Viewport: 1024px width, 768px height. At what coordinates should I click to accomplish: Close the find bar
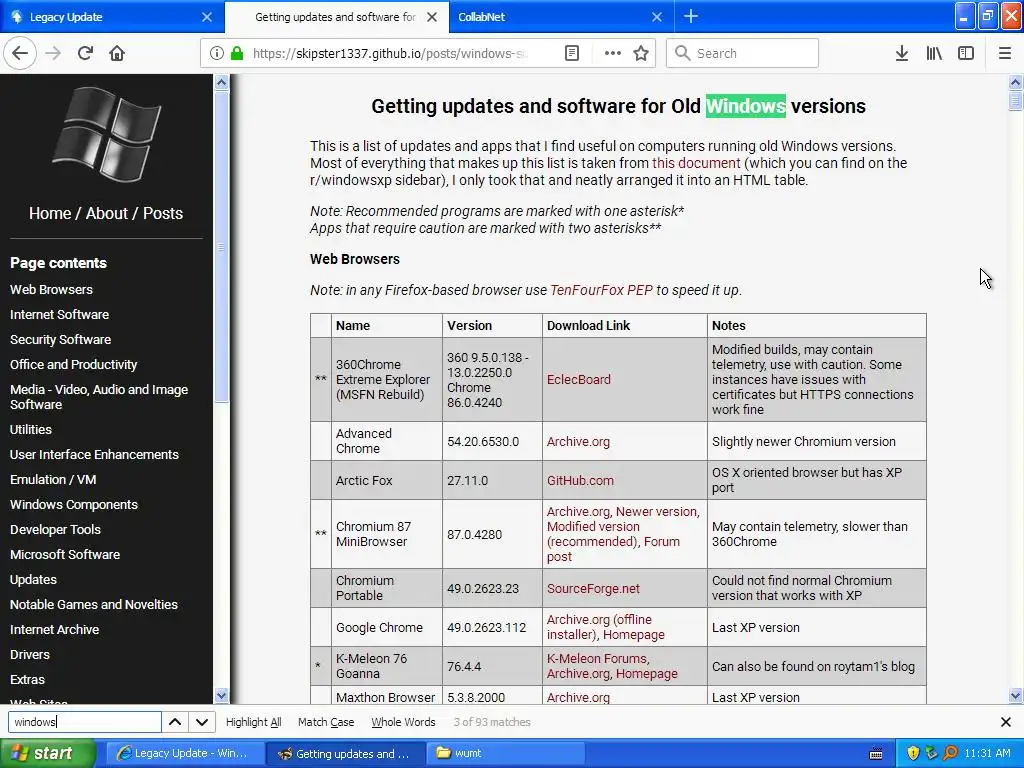click(x=1006, y=722)
